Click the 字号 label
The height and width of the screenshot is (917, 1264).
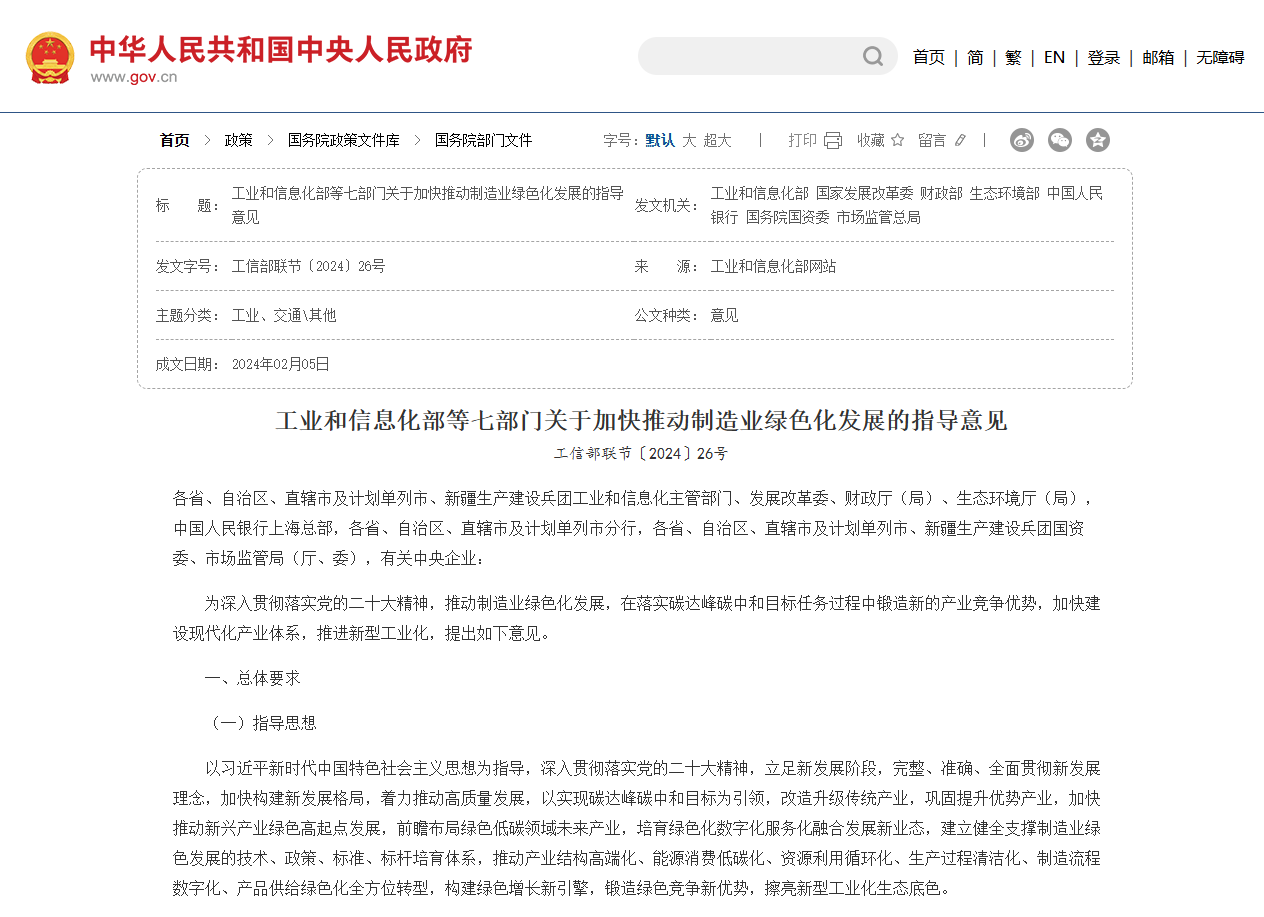click(621, 140)
